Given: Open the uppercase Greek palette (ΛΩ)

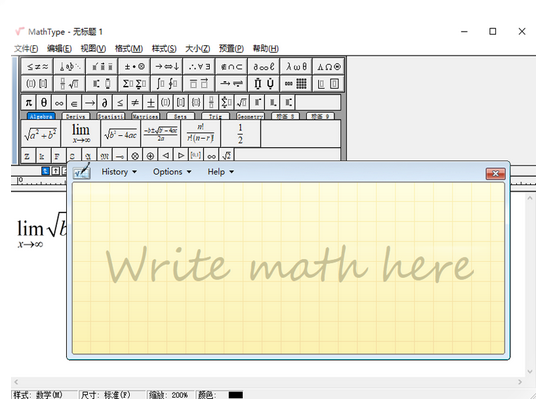Looking at the screenshot, I should (x=328, y=66).
